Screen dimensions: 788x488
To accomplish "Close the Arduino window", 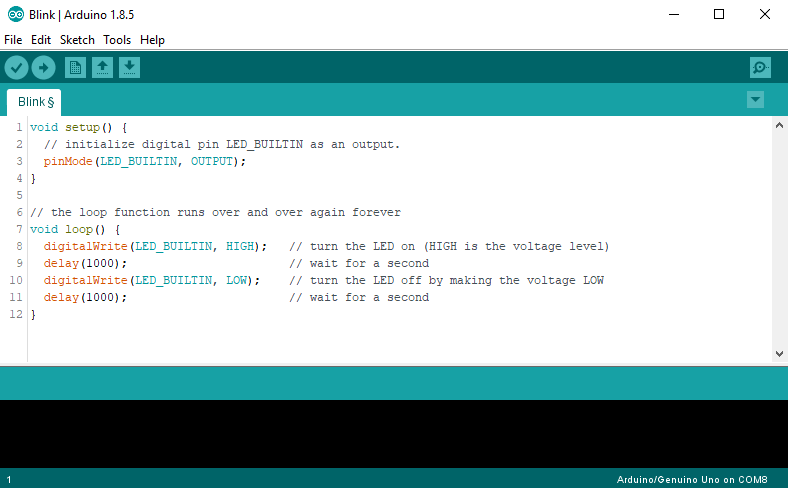I will [x=765, y=15].
